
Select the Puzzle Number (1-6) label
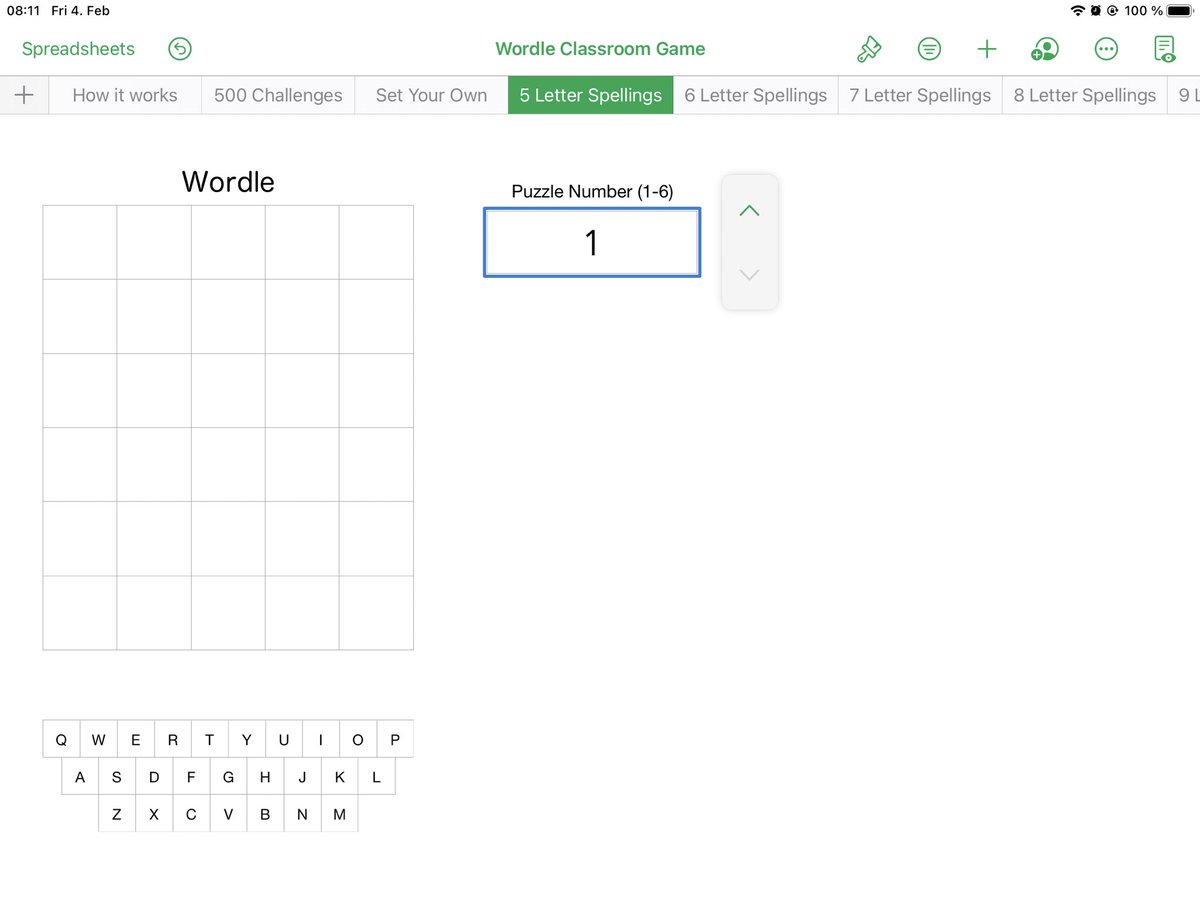(592, 191)
